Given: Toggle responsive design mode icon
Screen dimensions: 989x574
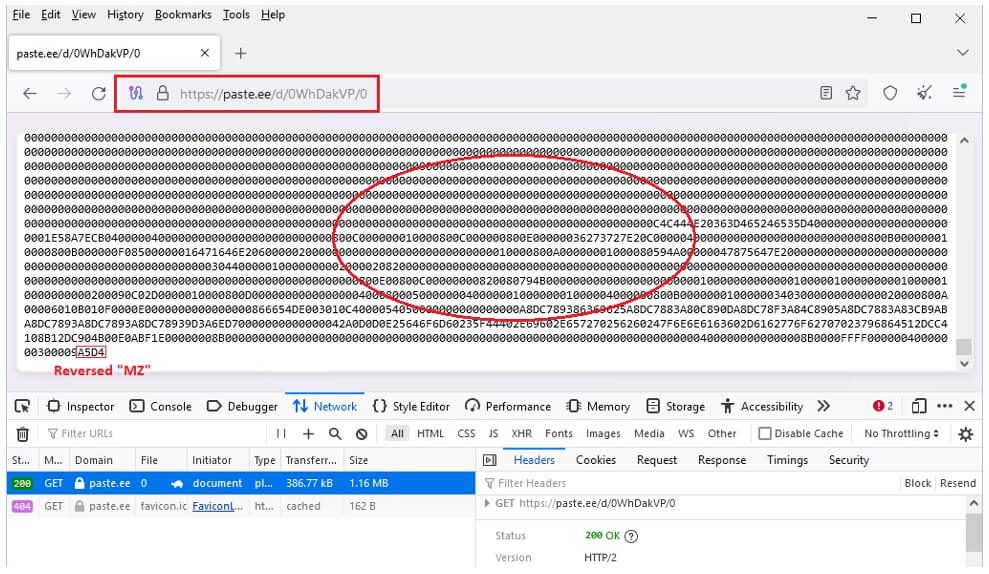Looking at the screenshot, I should coord(919,406).
